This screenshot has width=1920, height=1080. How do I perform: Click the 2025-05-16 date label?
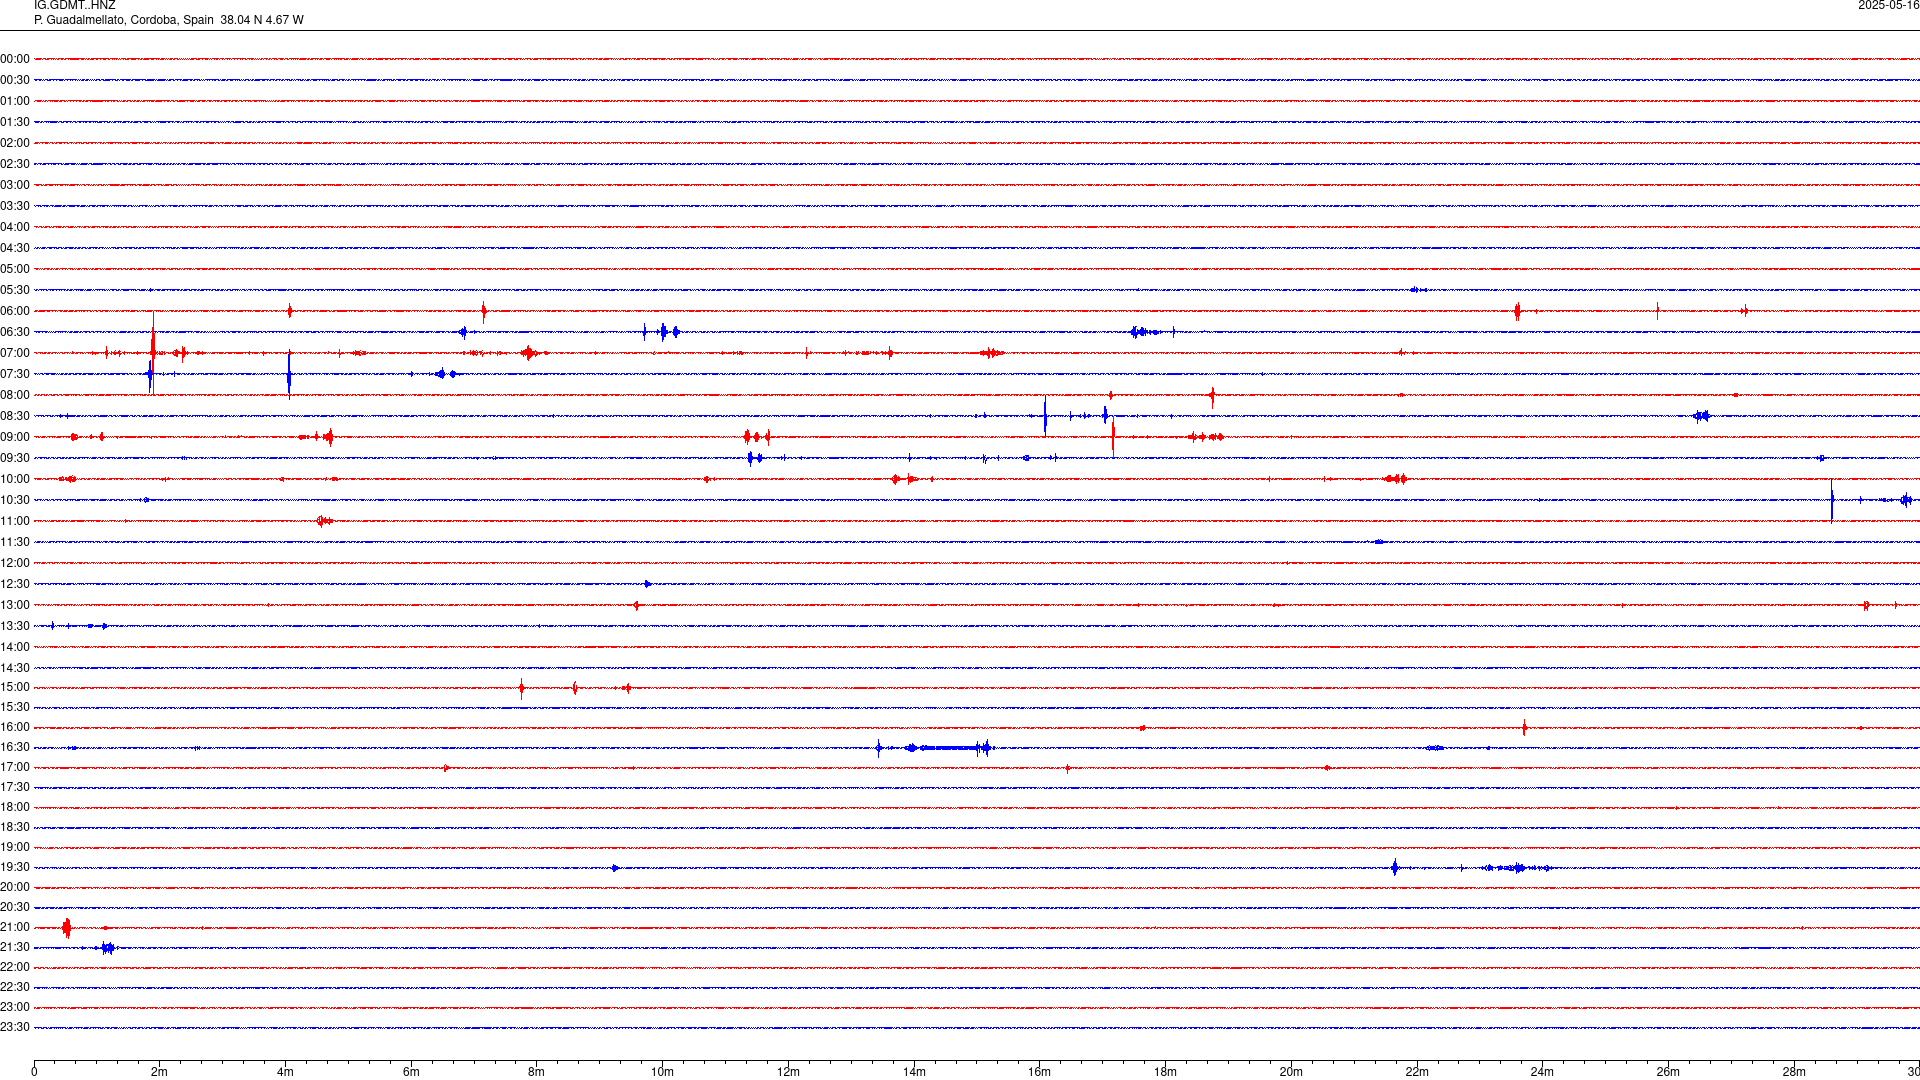[1888, 5]
